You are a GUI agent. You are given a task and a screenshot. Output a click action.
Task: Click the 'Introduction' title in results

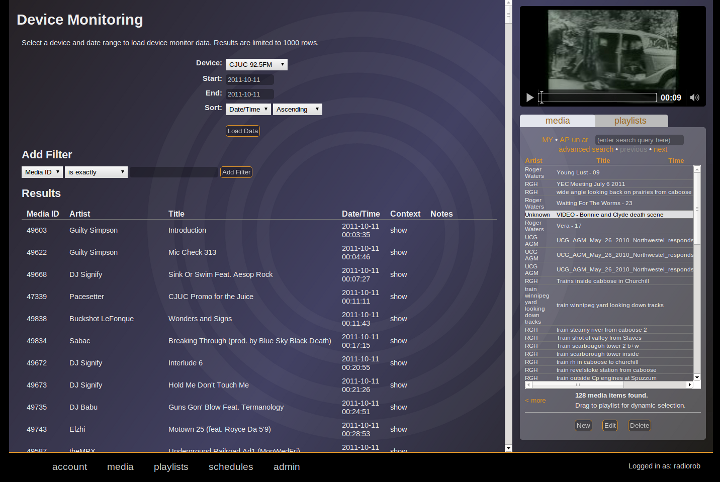pyautogui.click(x=187, y=230)
